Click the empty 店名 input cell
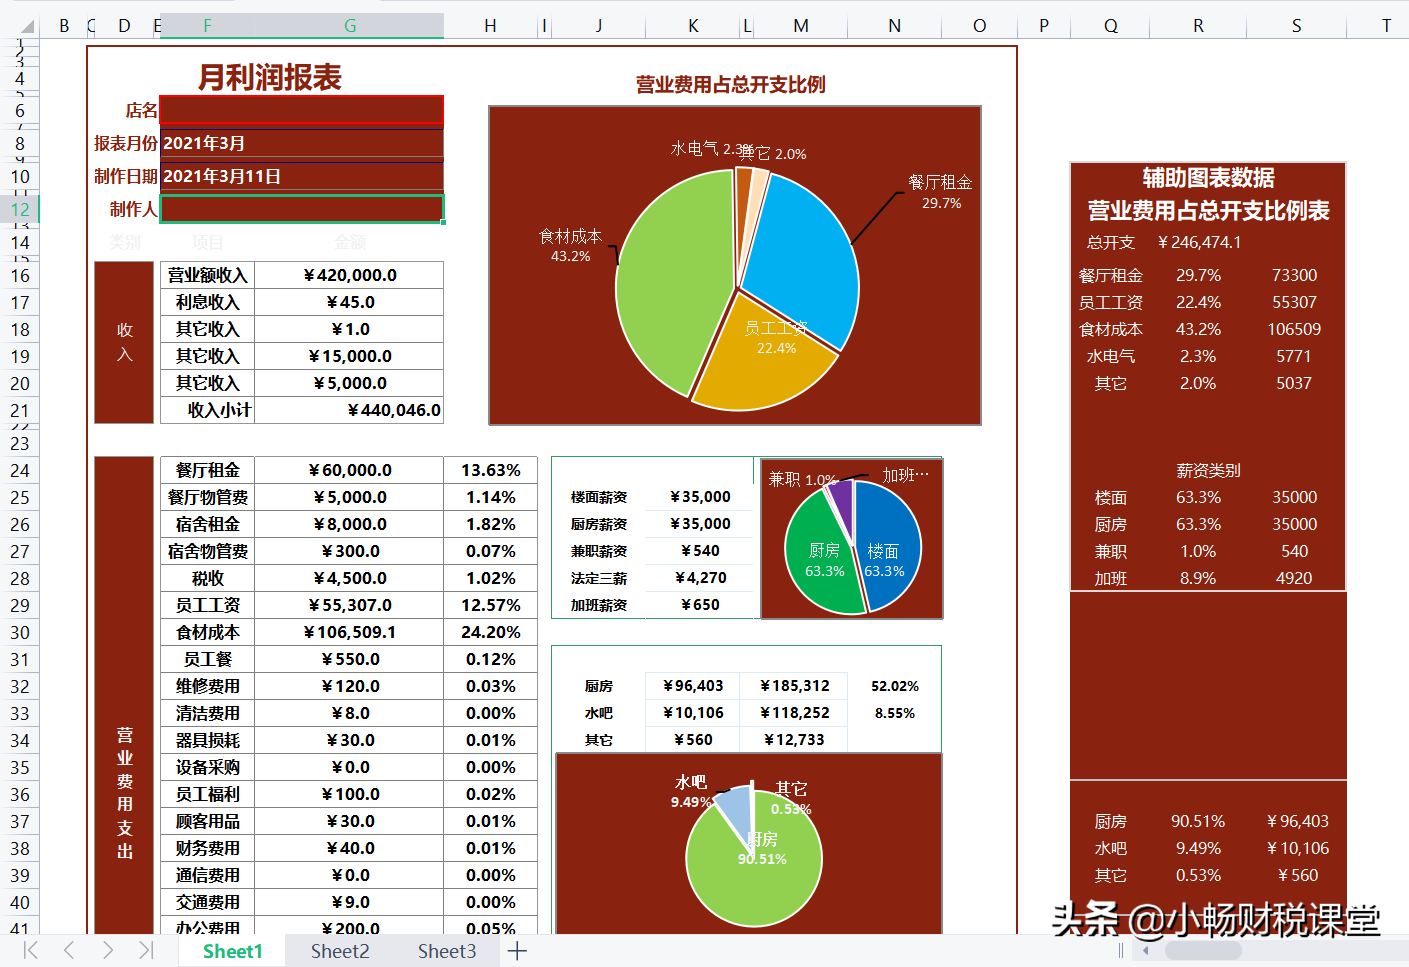 tap(300, 110)
